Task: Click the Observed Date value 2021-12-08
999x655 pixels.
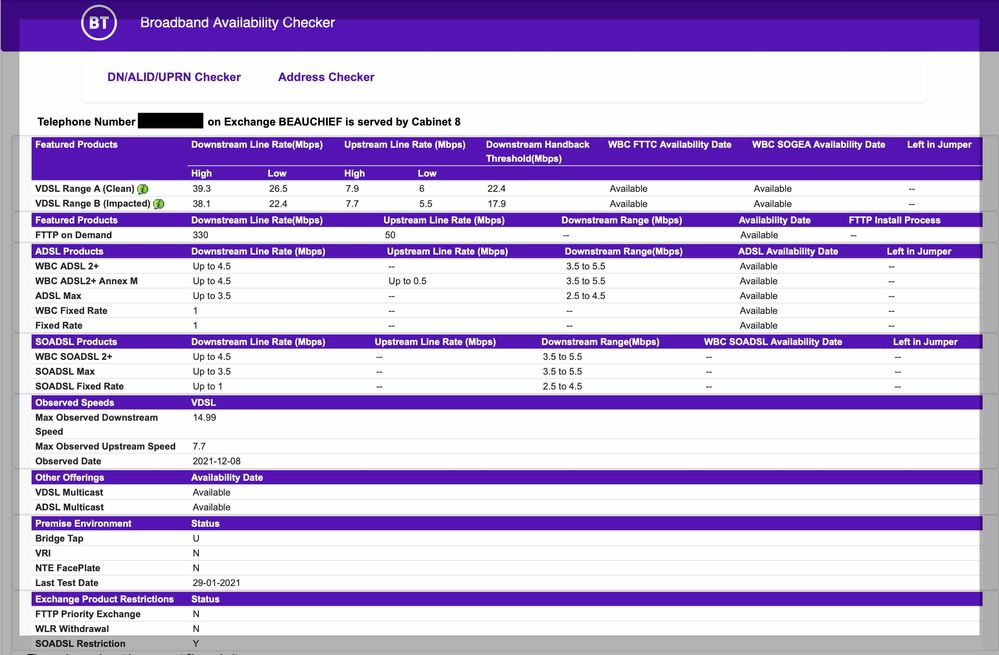Action: click(x=215, y=462)
